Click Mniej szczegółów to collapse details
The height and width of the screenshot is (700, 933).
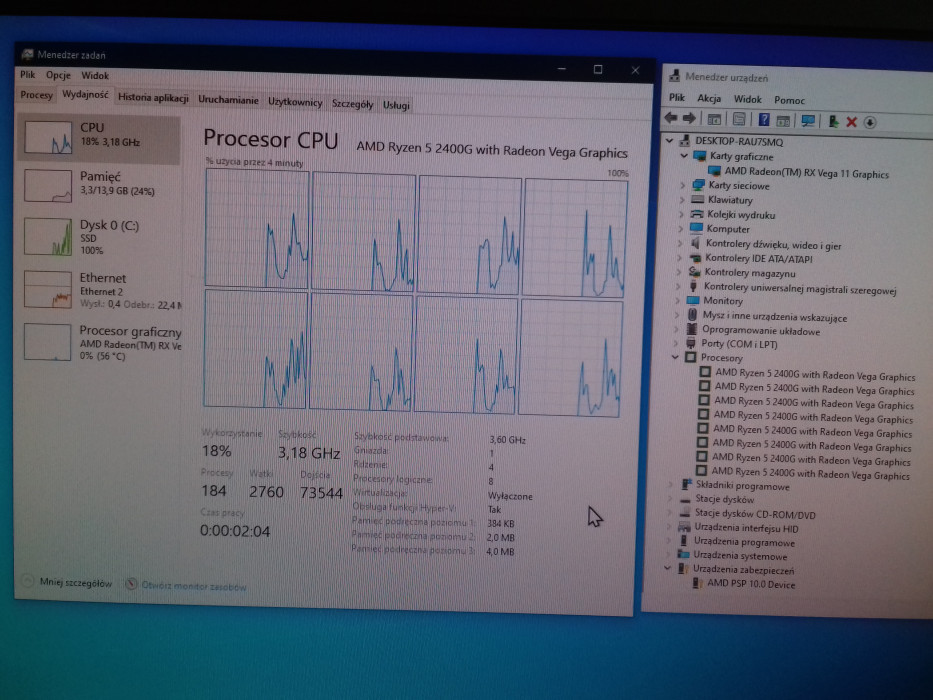(76, 583)
